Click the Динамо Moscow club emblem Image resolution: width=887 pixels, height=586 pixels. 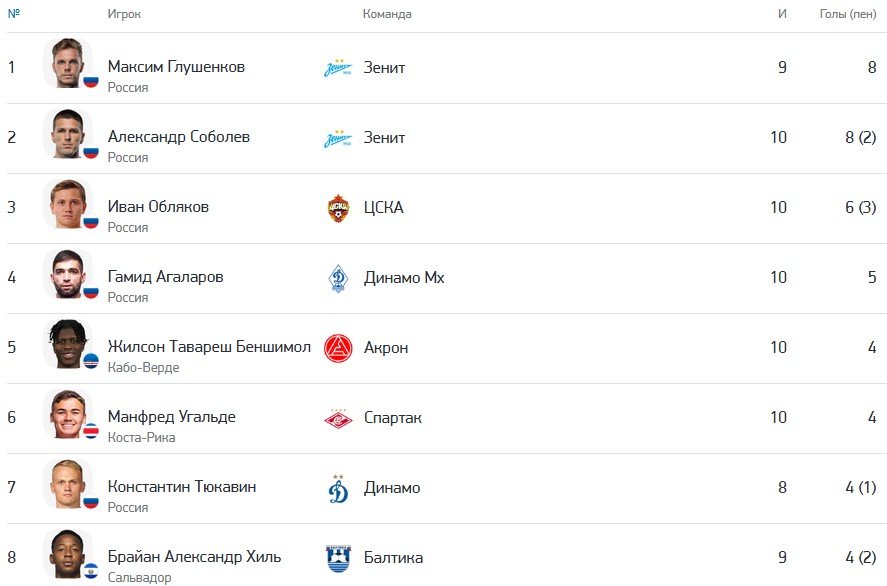tap(338, 489)
